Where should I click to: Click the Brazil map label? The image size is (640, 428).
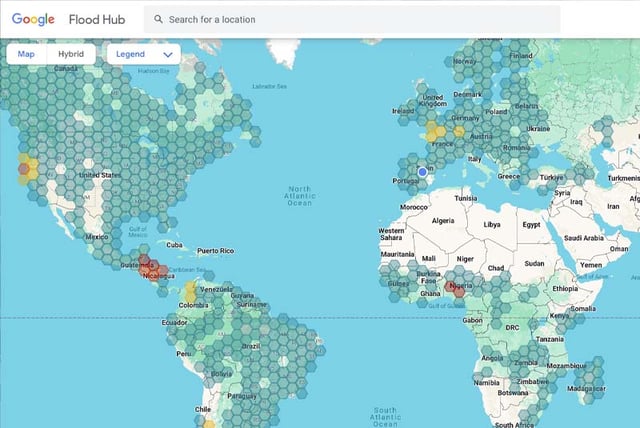pos(251,346)
